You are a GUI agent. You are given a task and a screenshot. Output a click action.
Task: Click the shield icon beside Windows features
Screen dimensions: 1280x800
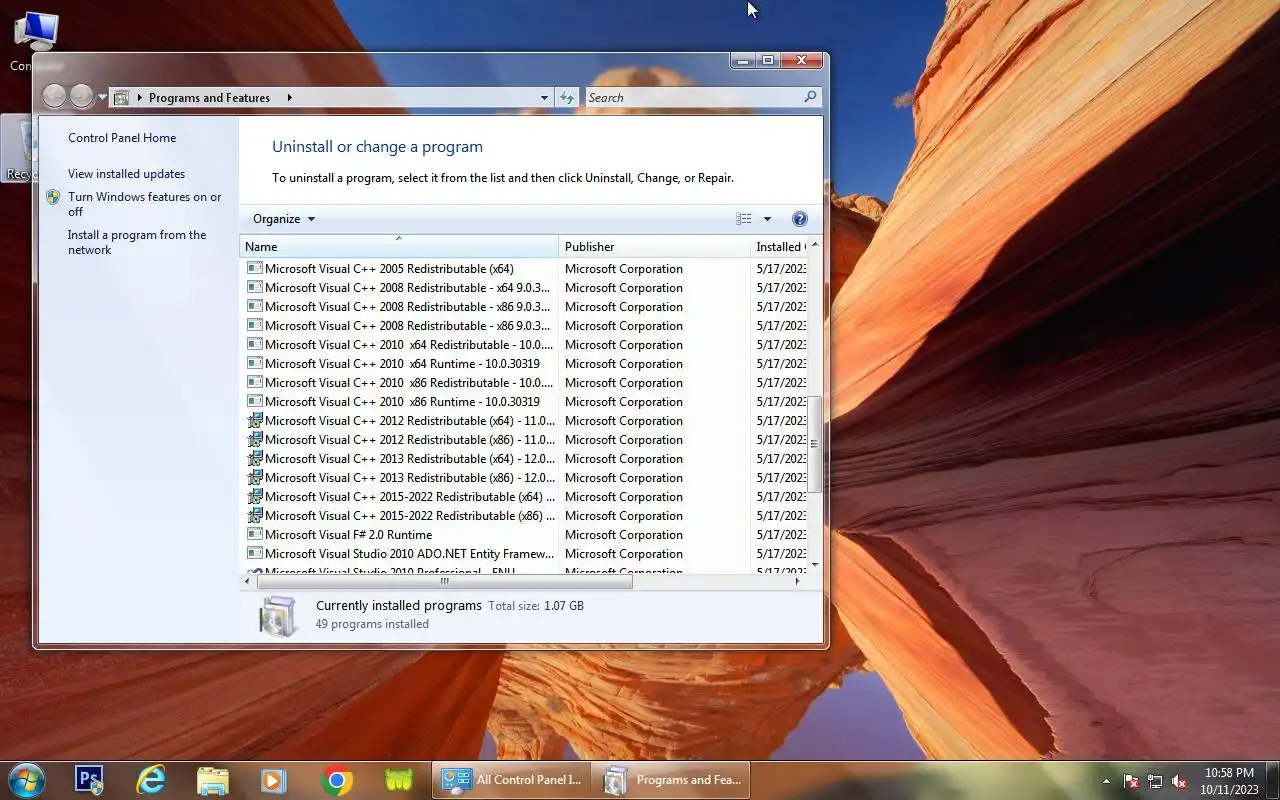coord(53,198)
